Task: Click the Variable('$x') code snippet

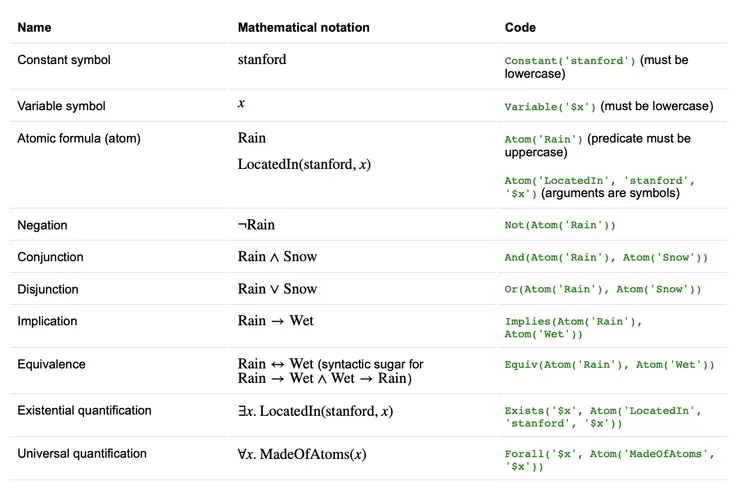Action: tap(551, 107)
